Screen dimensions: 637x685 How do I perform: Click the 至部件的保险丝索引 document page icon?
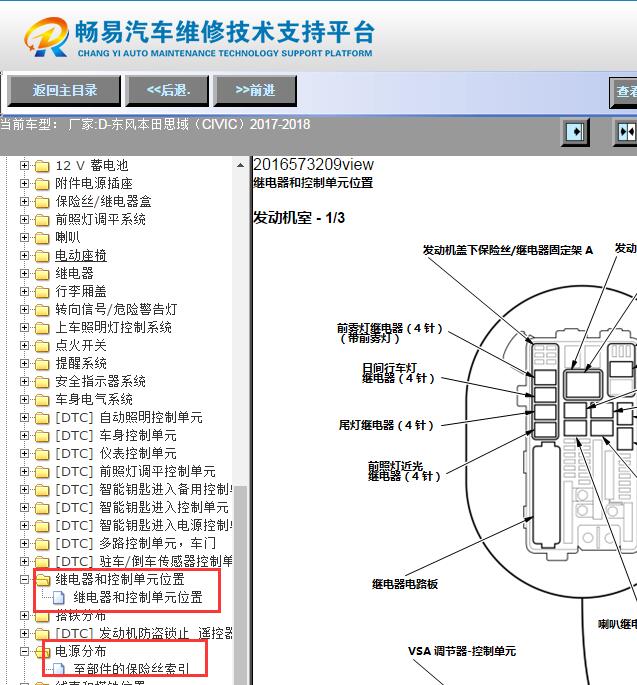tap(59, 669)
